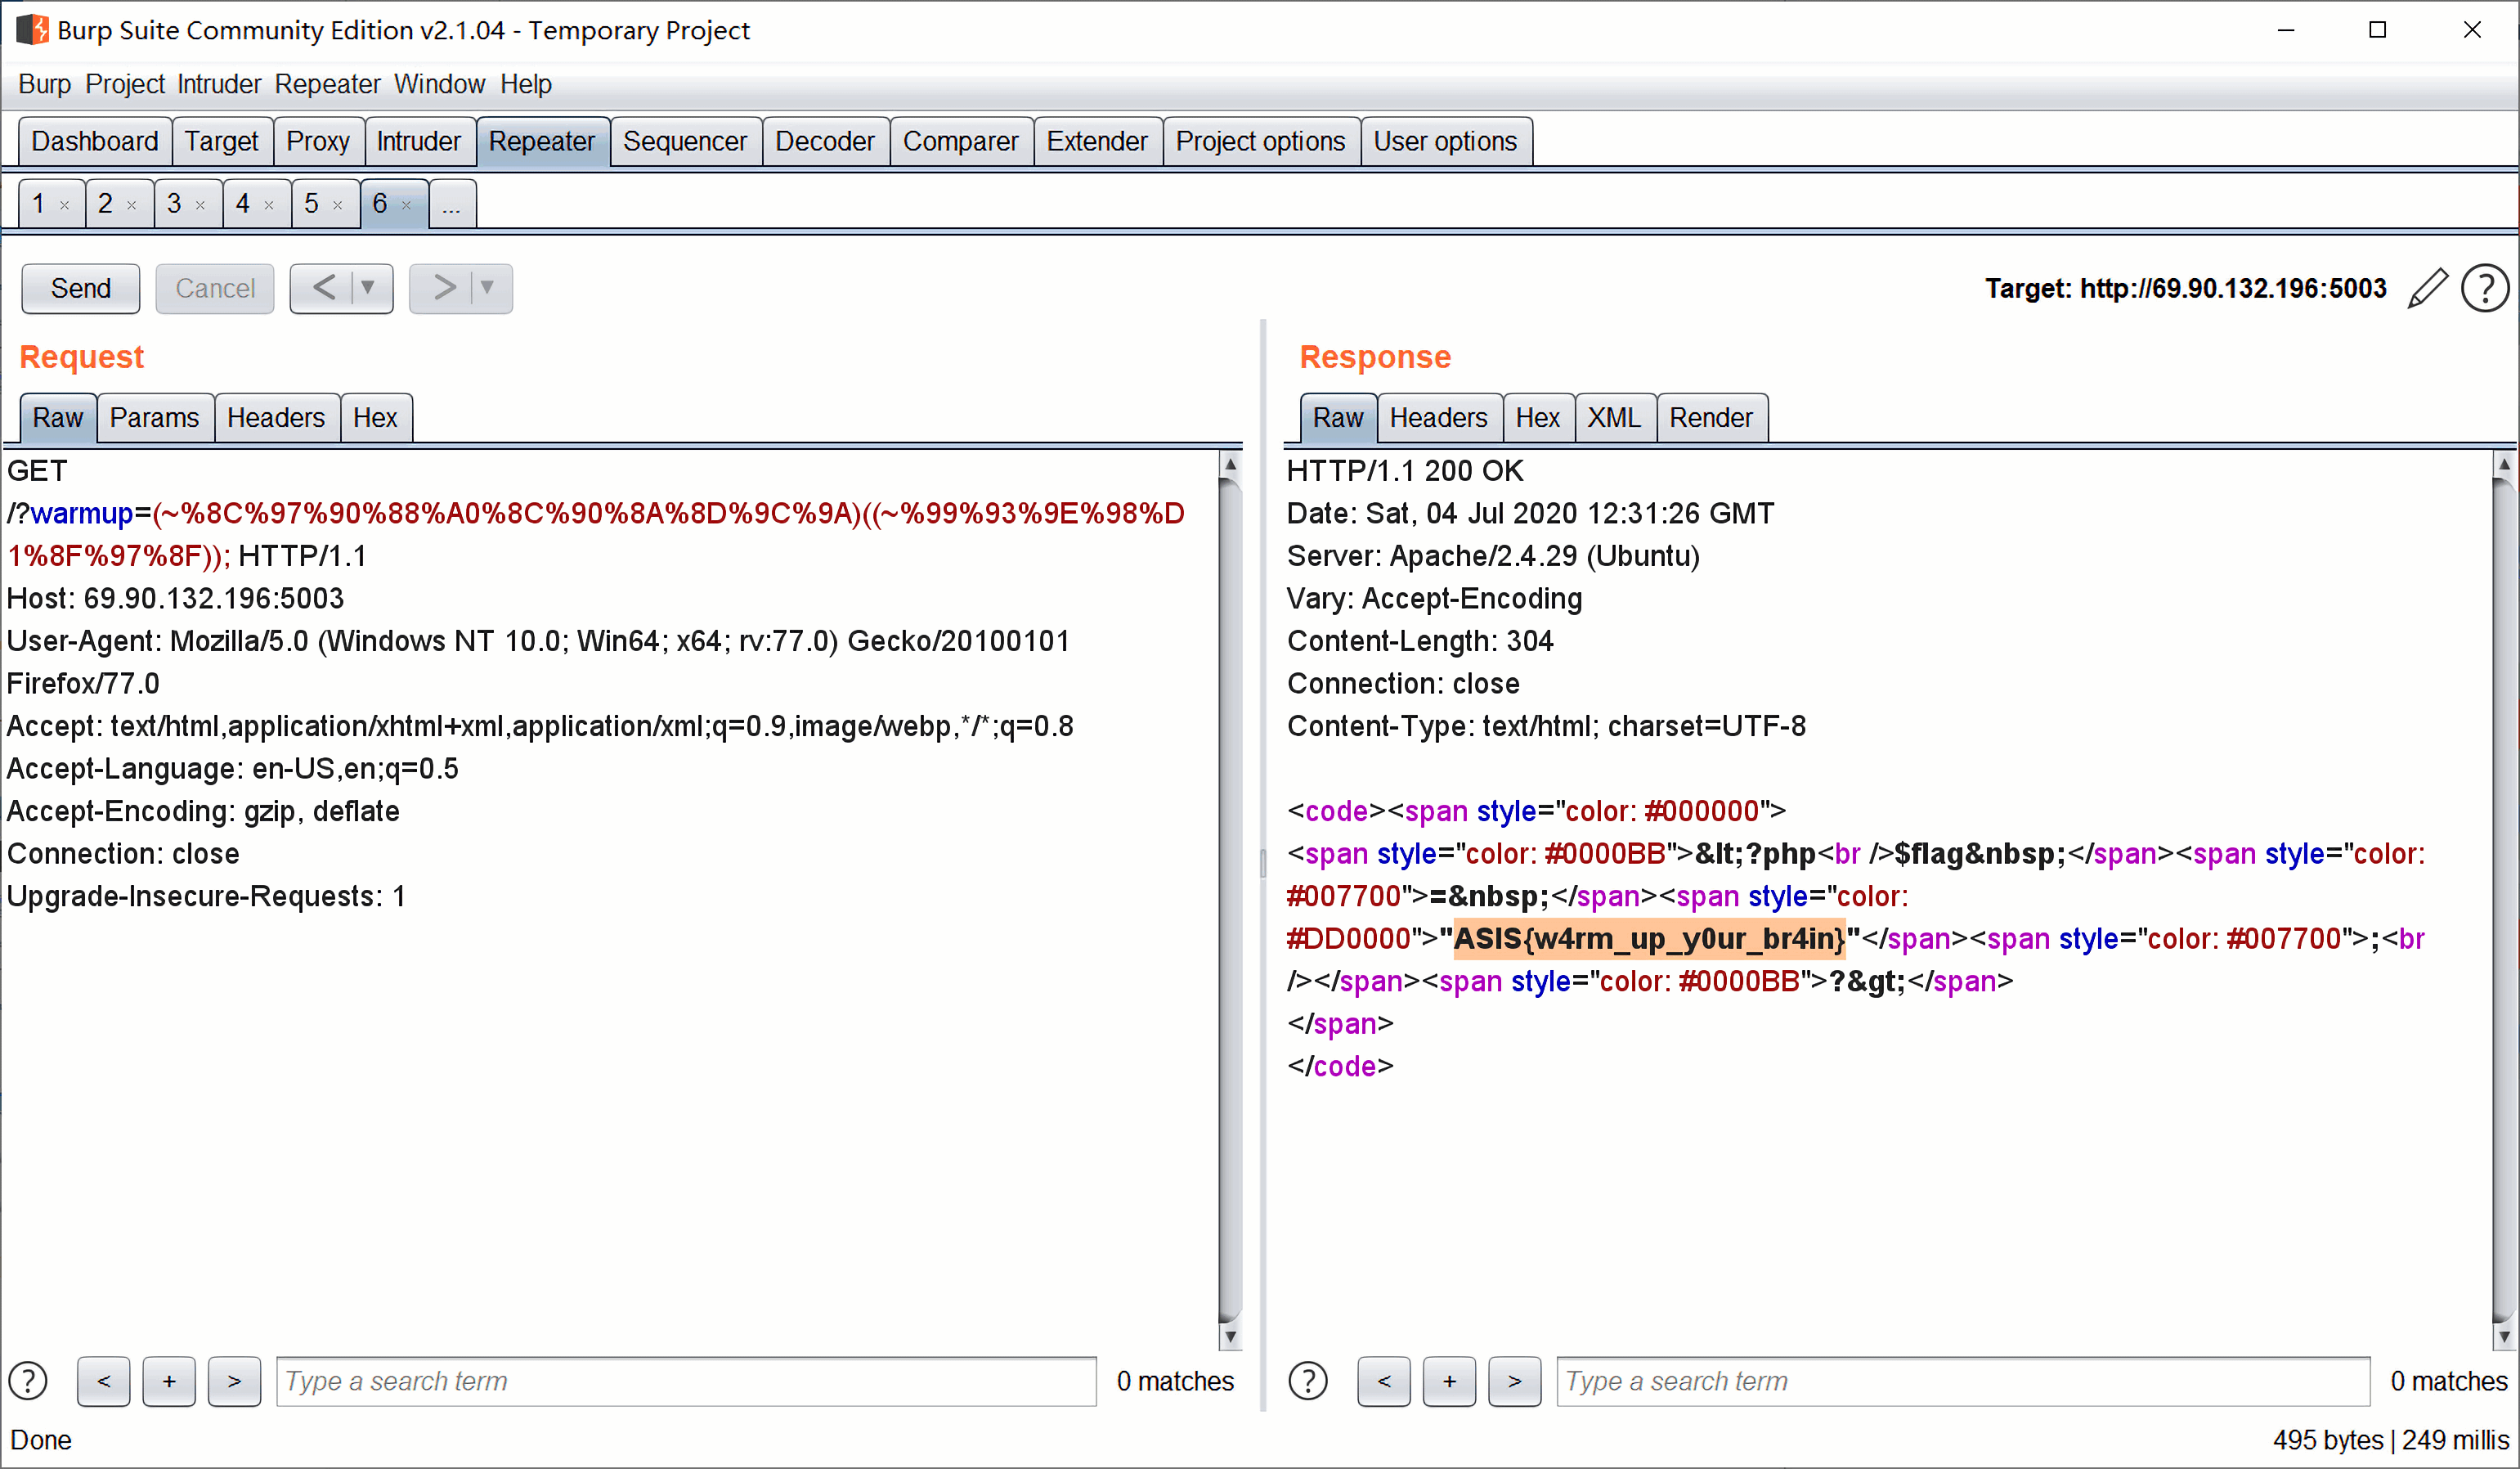Click the warmup parameter name in request
Image resolution: width=2520 pixels, height=1469 pixels.
click(x=82, y=514)
